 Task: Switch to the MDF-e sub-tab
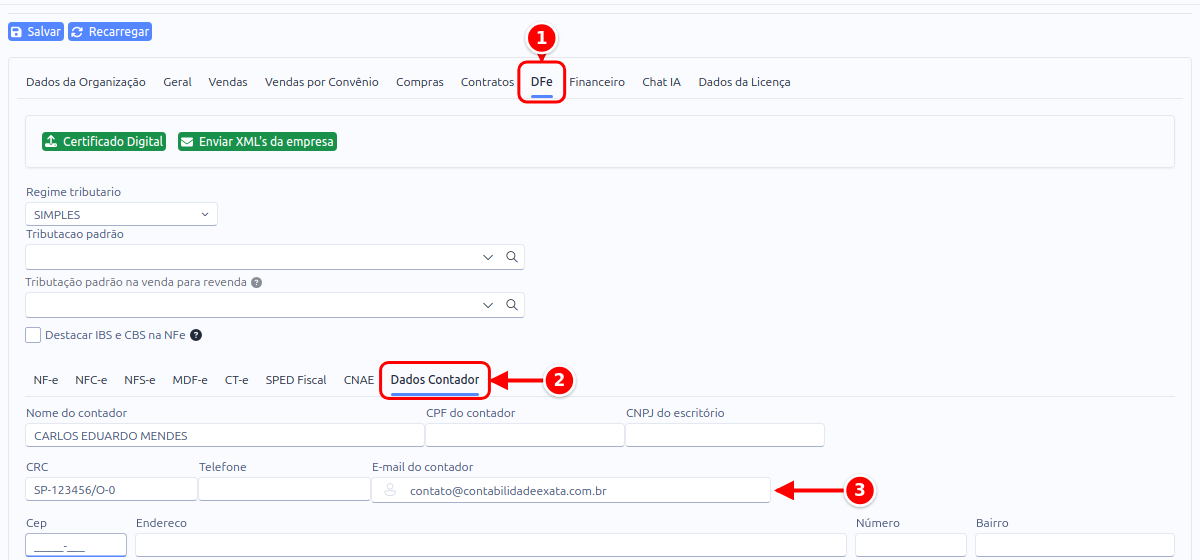(190, 380)
